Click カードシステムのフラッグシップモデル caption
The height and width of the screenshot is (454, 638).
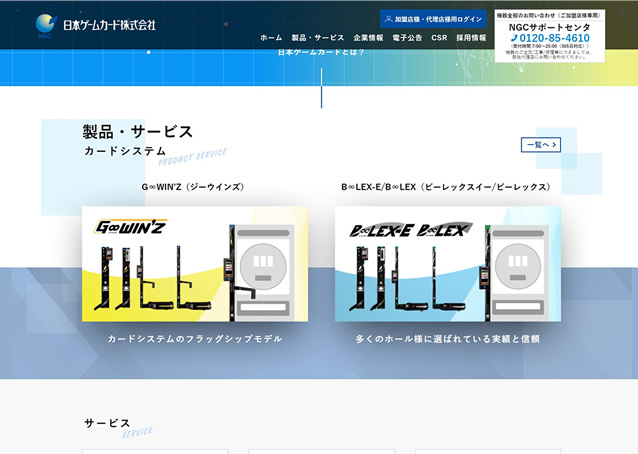(x=195, y=339)
